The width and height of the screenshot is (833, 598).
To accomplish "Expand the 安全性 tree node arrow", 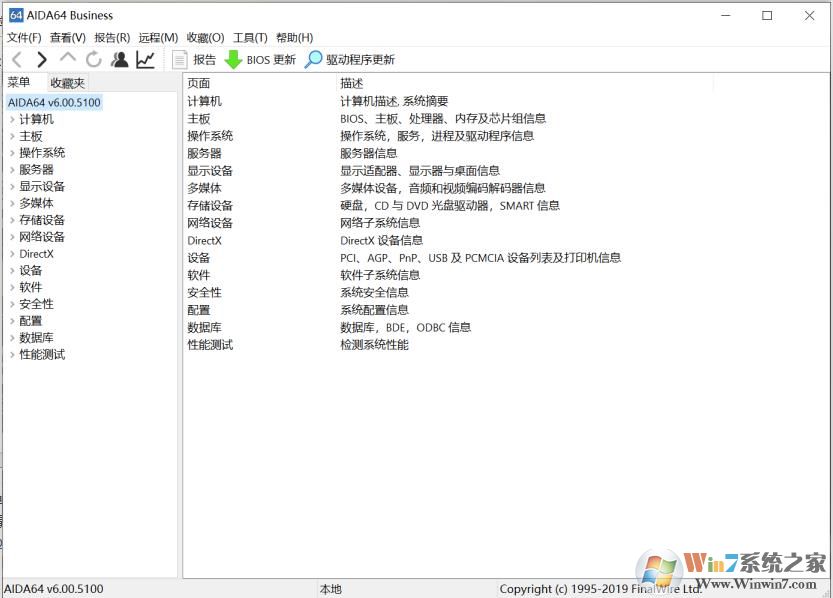I will click(x=12, y=304).
